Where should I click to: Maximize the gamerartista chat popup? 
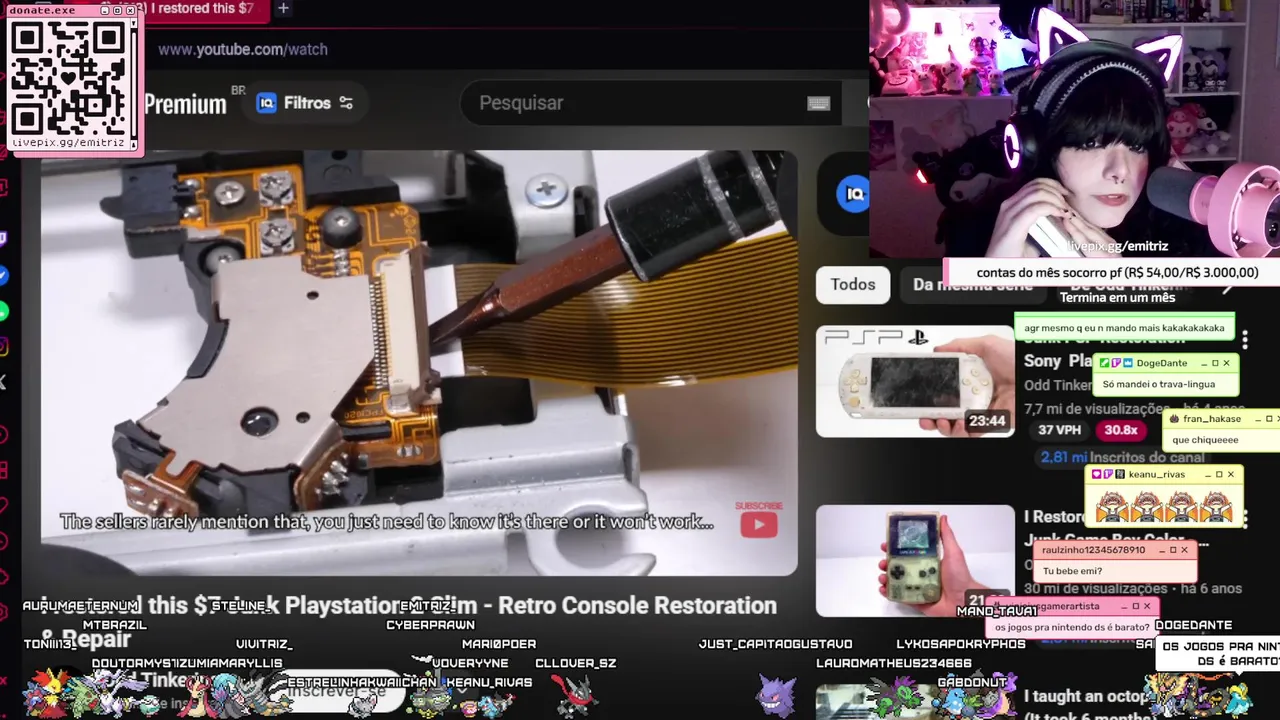[1135, 606]
